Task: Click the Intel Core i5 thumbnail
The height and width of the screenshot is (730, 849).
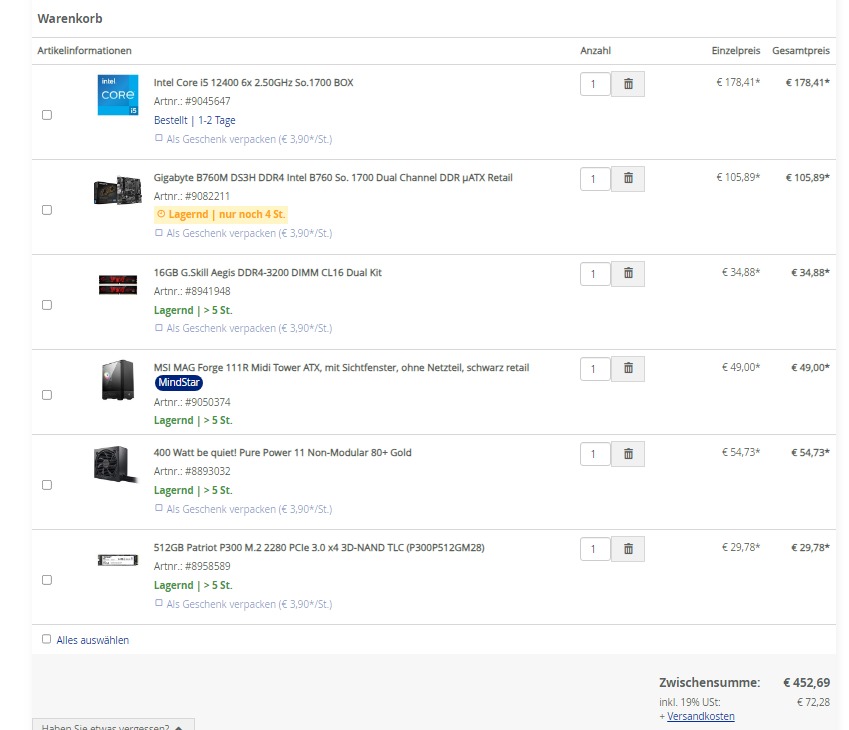Action: pos(117,95)
